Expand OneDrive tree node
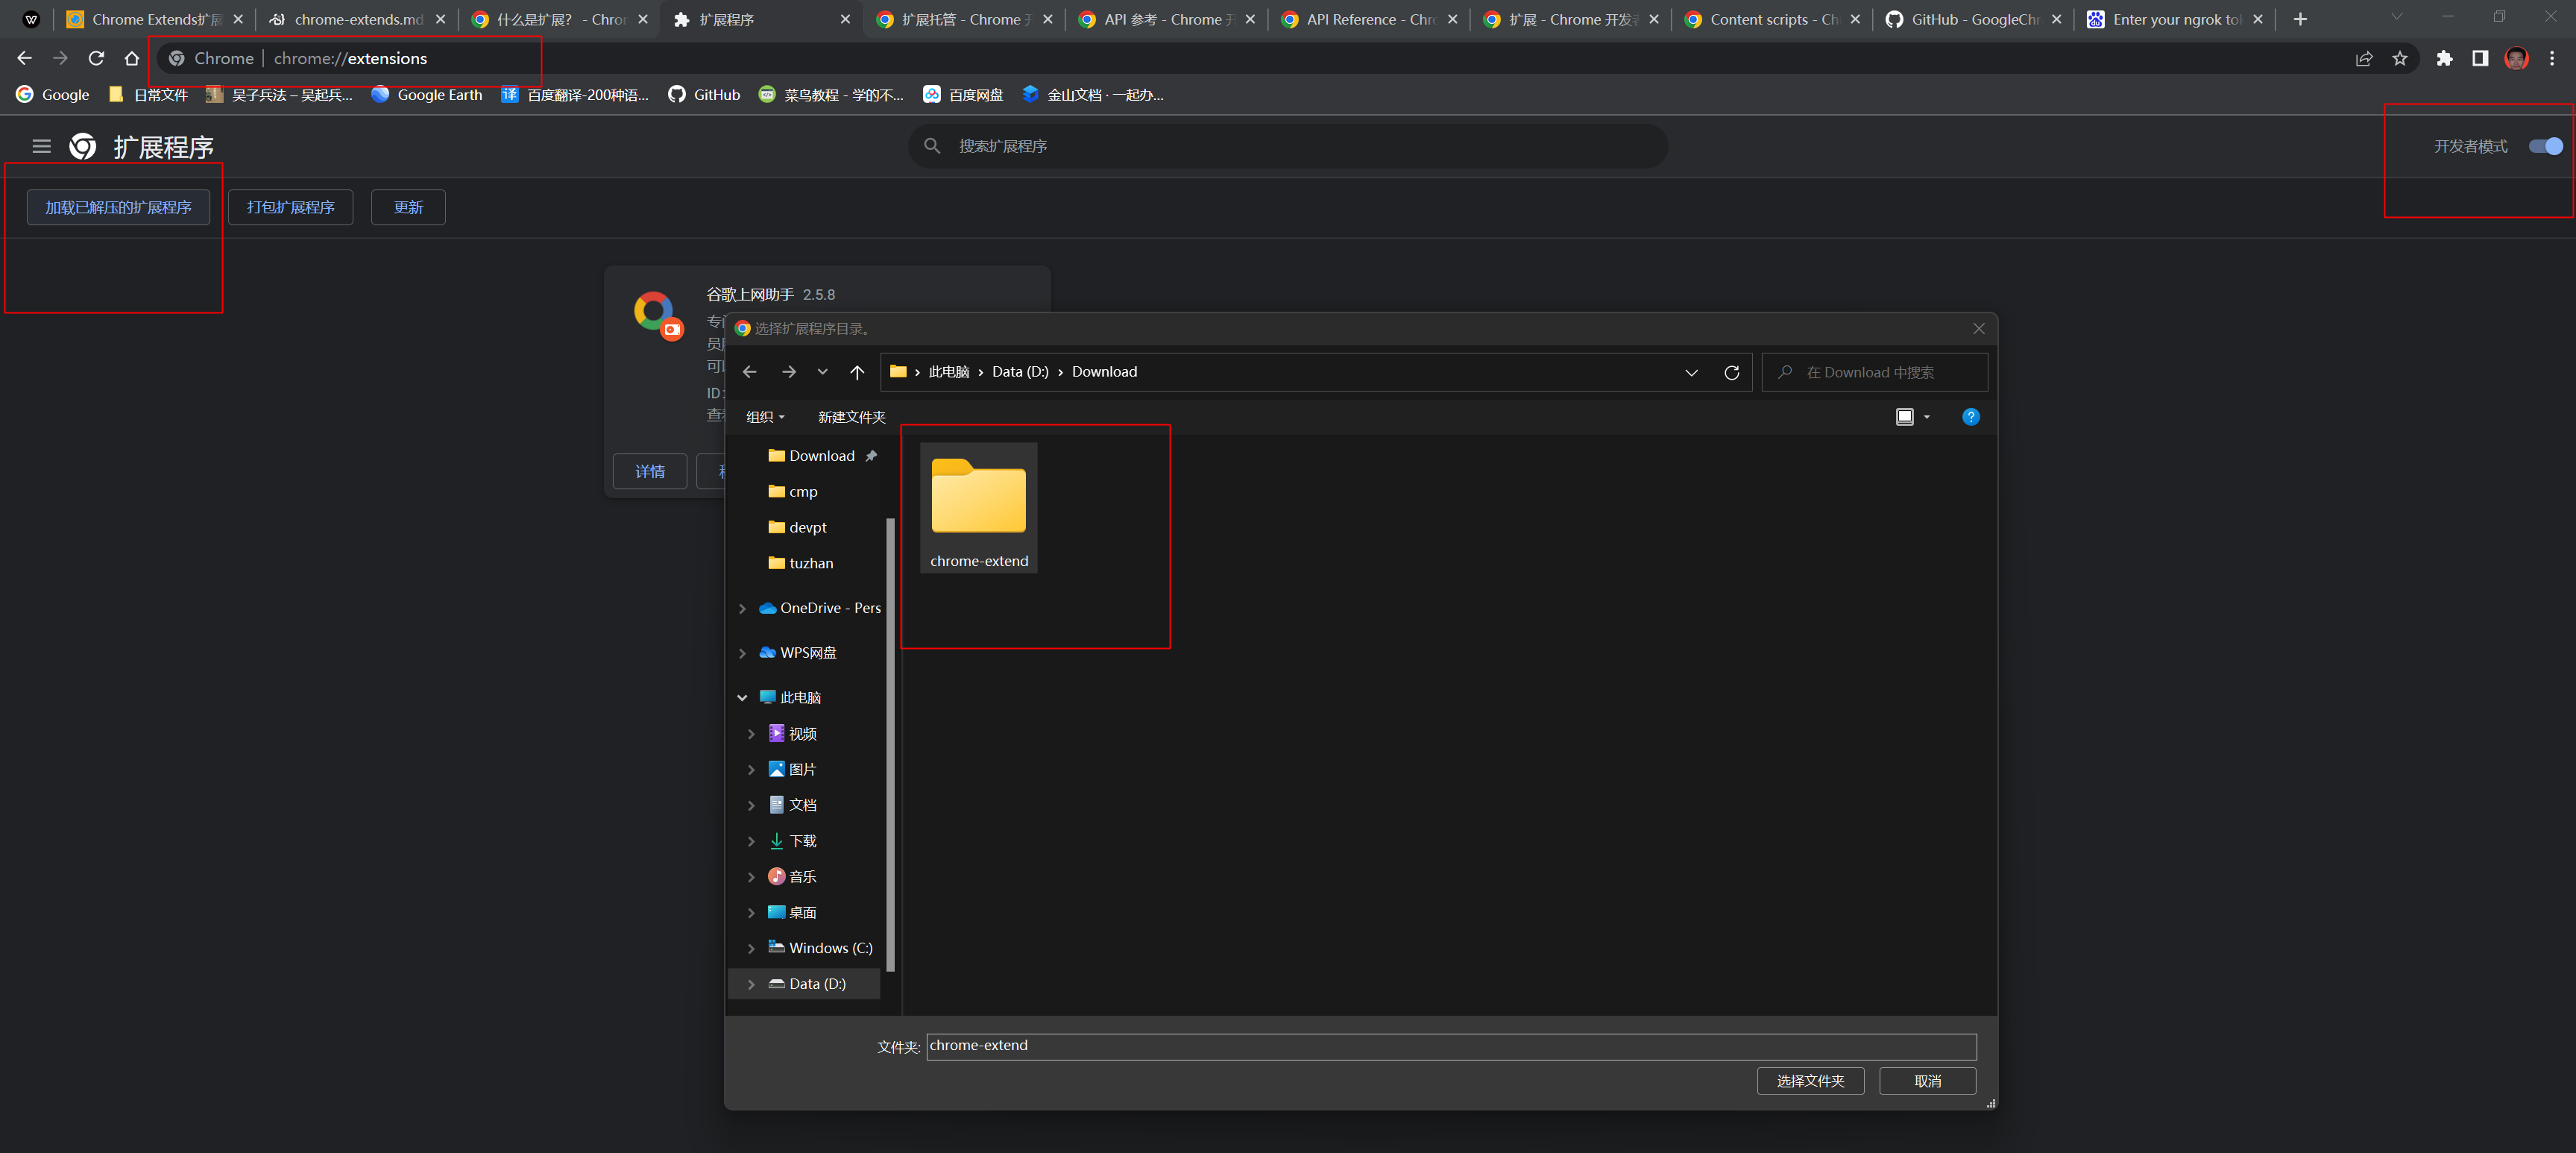 point(742,608)
